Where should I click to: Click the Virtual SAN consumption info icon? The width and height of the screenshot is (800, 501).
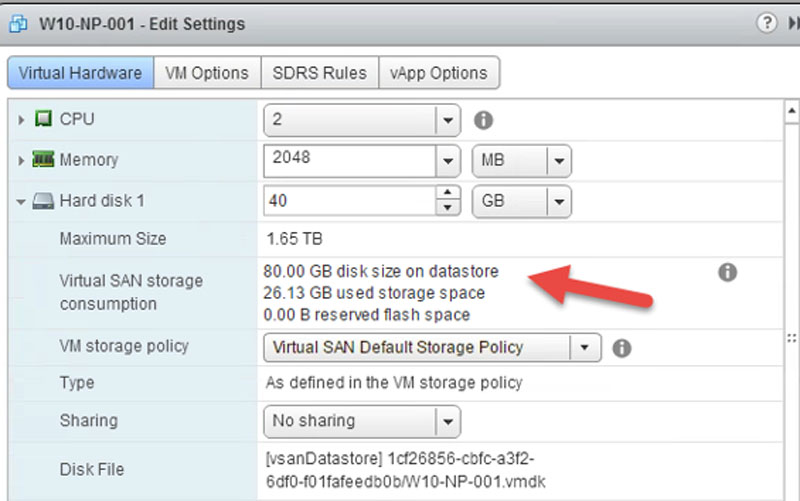point(728,272)
